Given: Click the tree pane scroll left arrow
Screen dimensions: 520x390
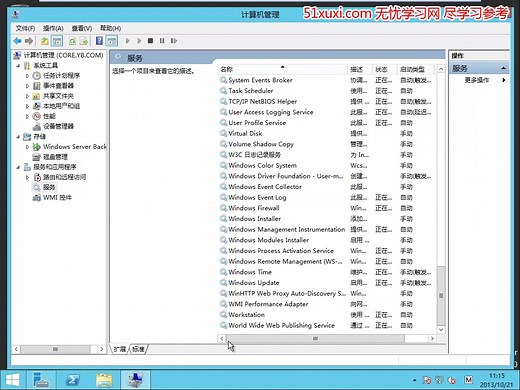Looking at the screenshot, I should [x=16, y=349].
